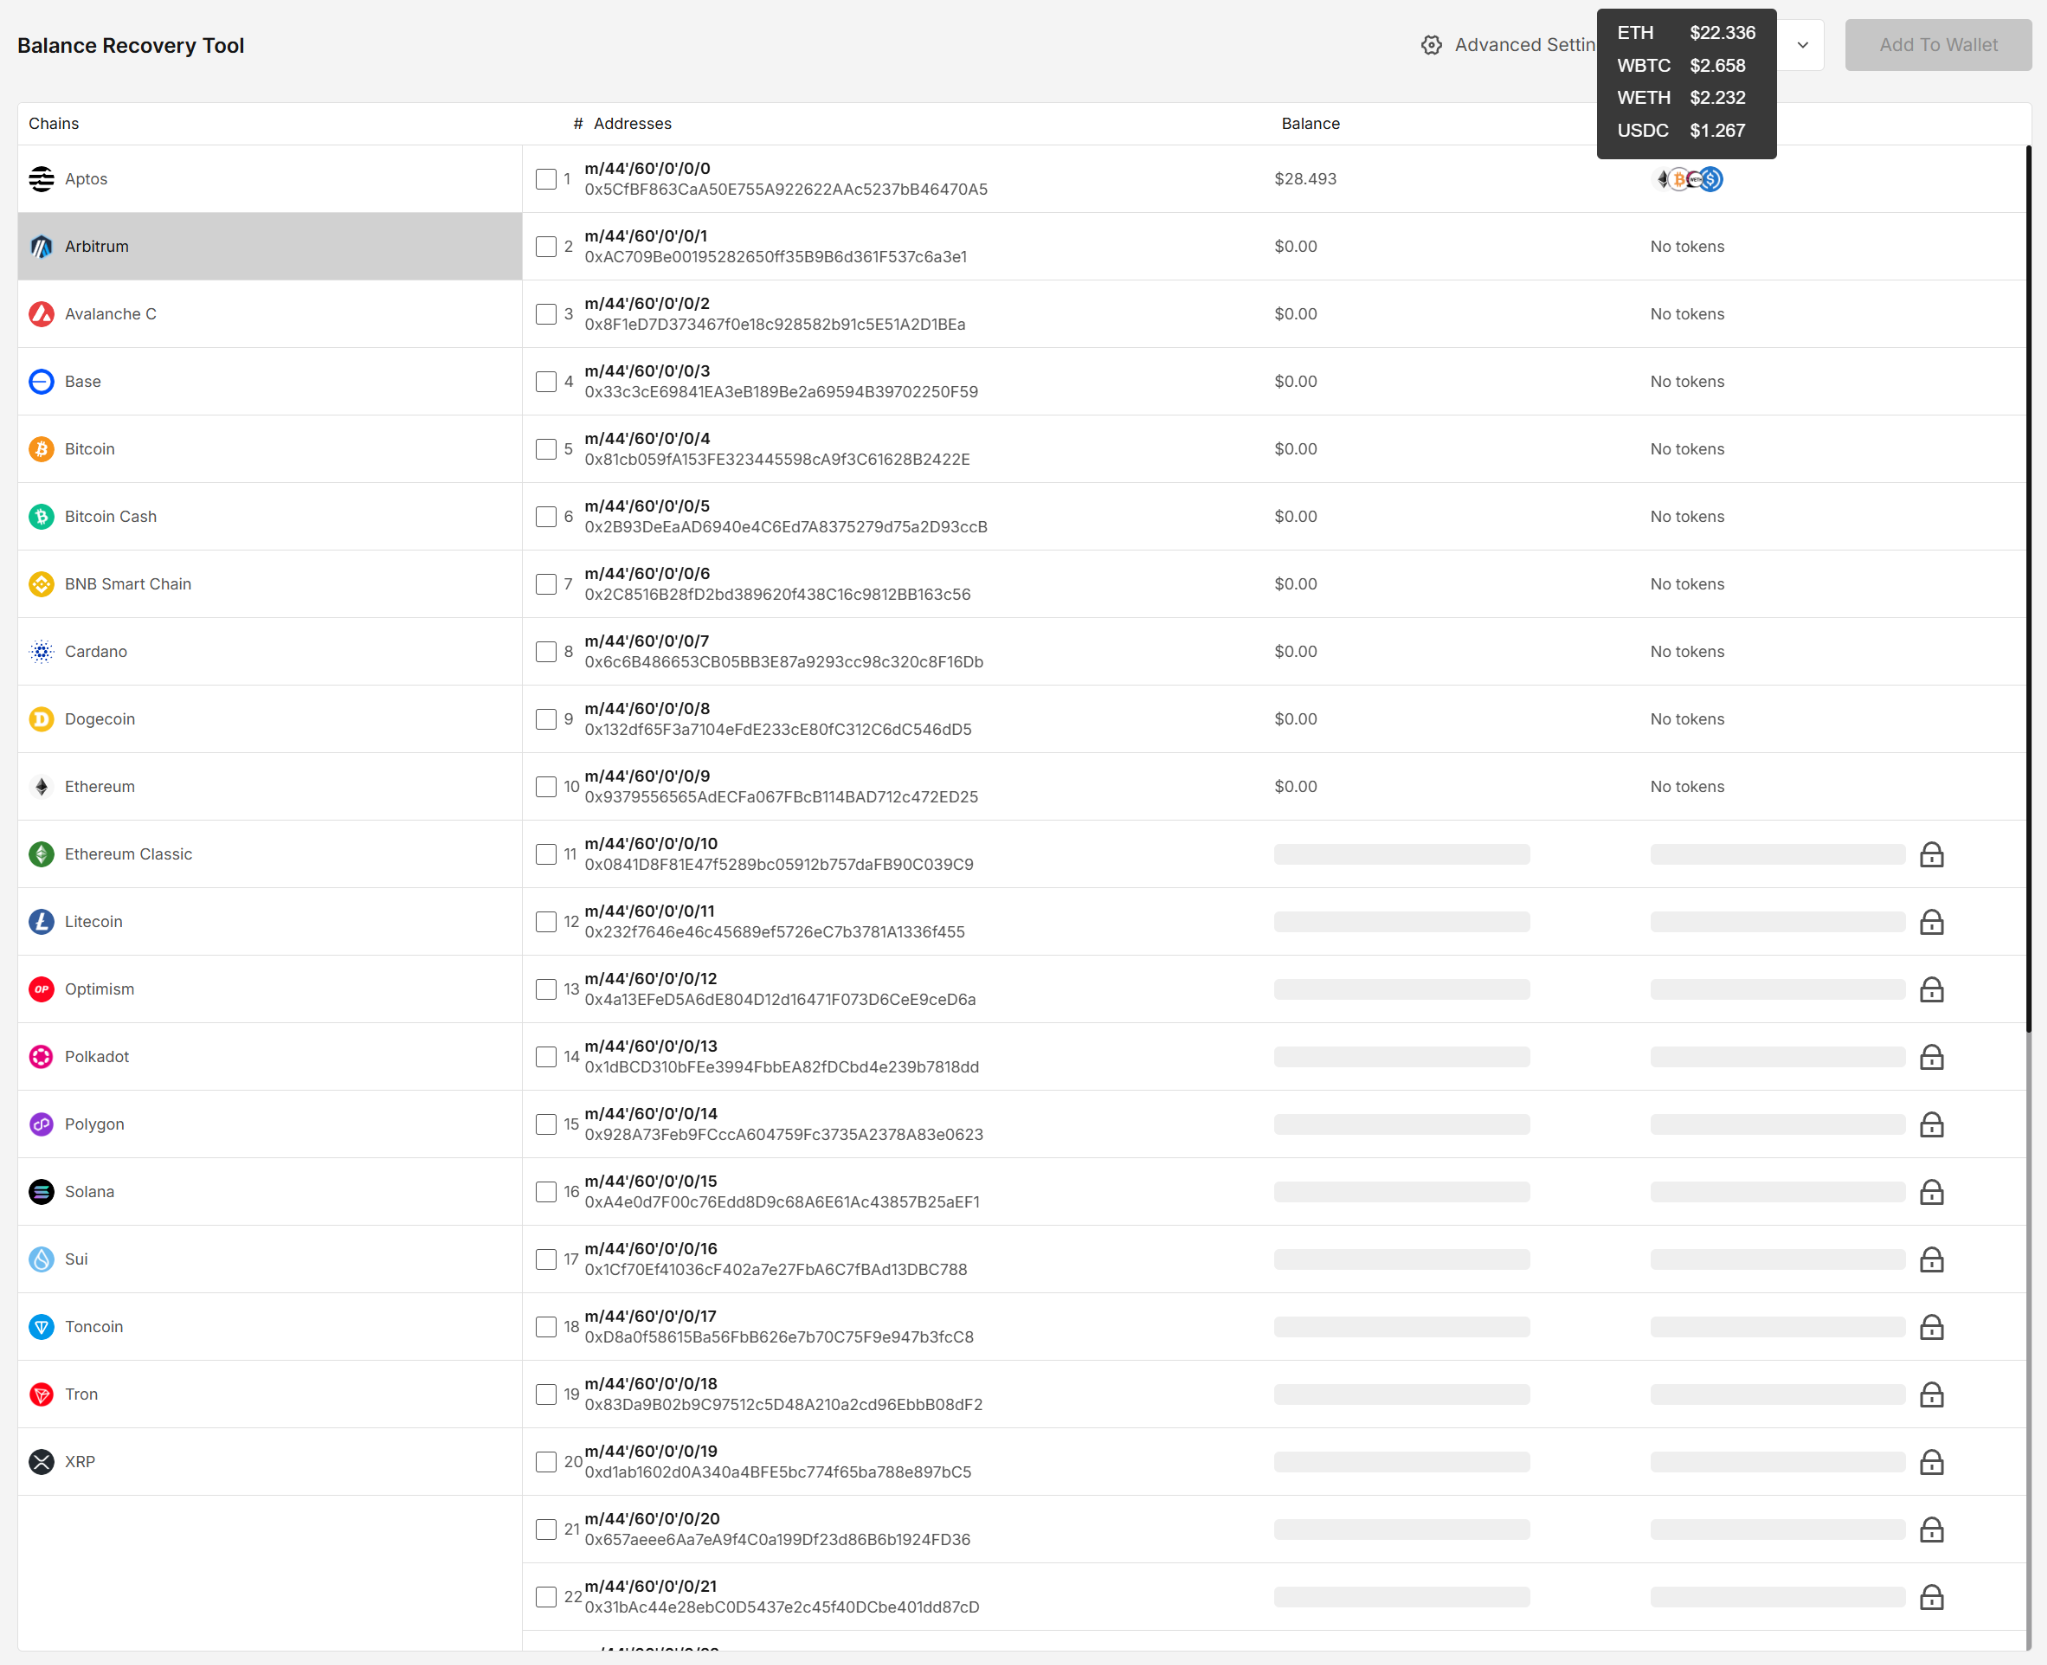Viewport: 2047px width, 1665px height.
Task: Click the Advanced Settings gear icon
Action: [1431, 44]
